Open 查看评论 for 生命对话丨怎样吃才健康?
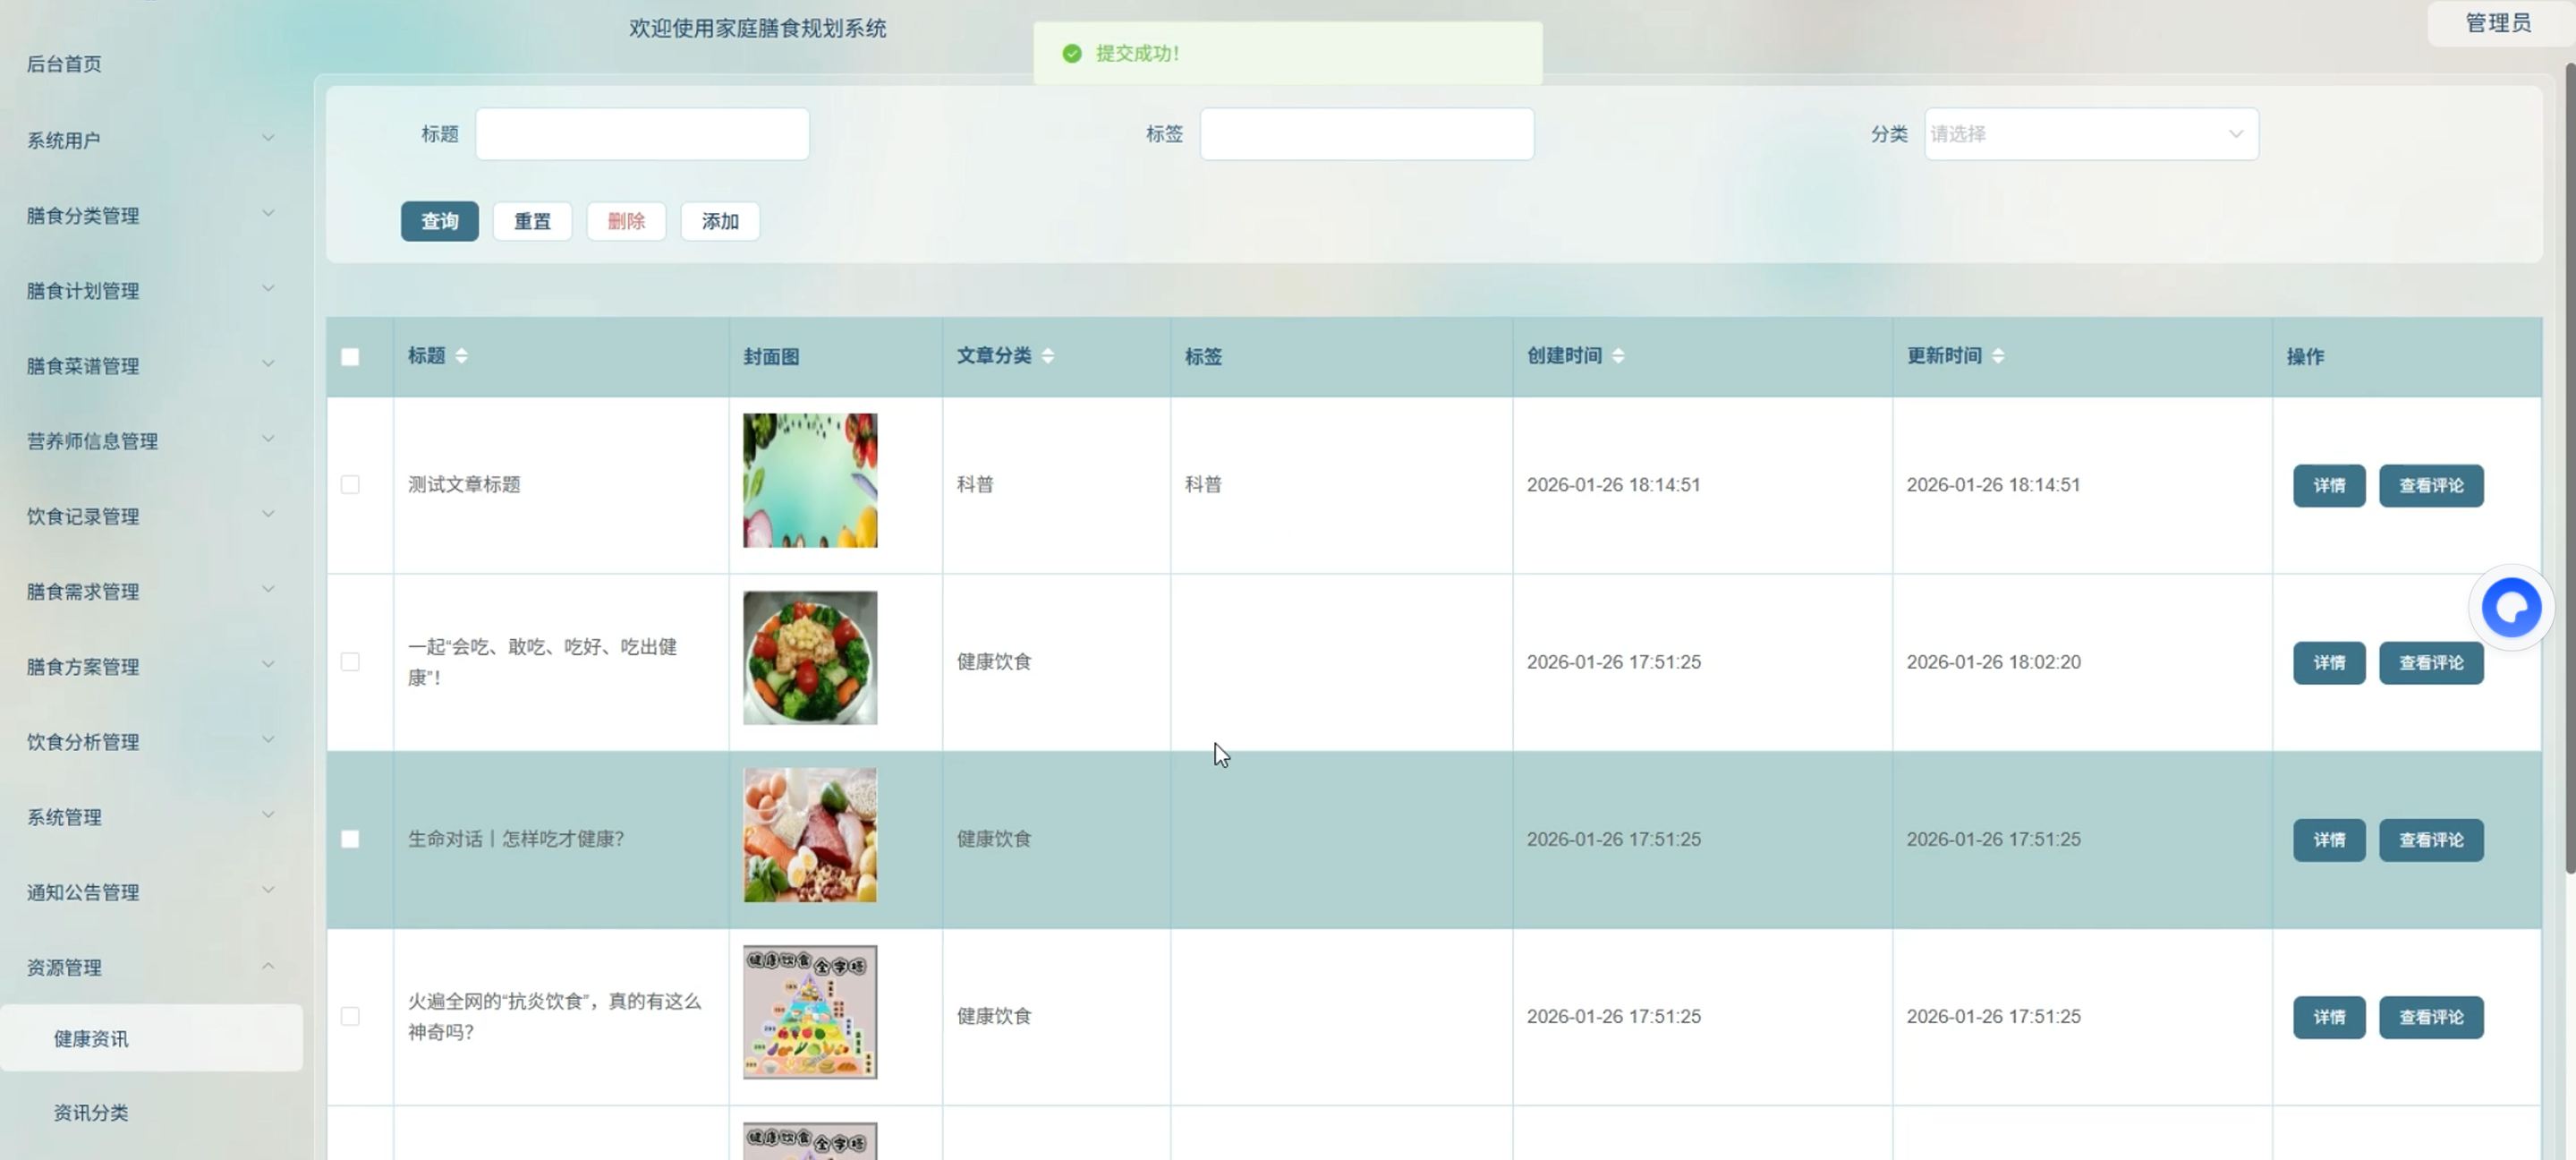 [x=2431, y=840]
